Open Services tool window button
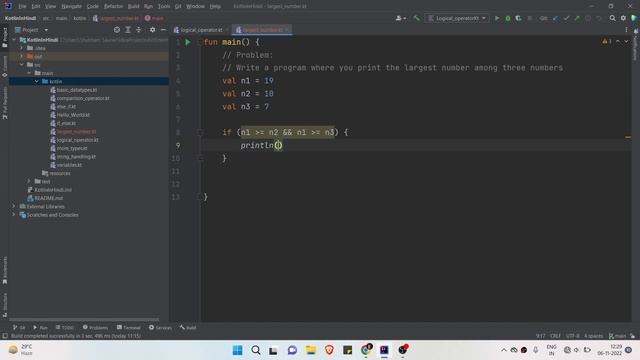Image resolution: width=640 pixels, height=360 pixels. (160, 327)
